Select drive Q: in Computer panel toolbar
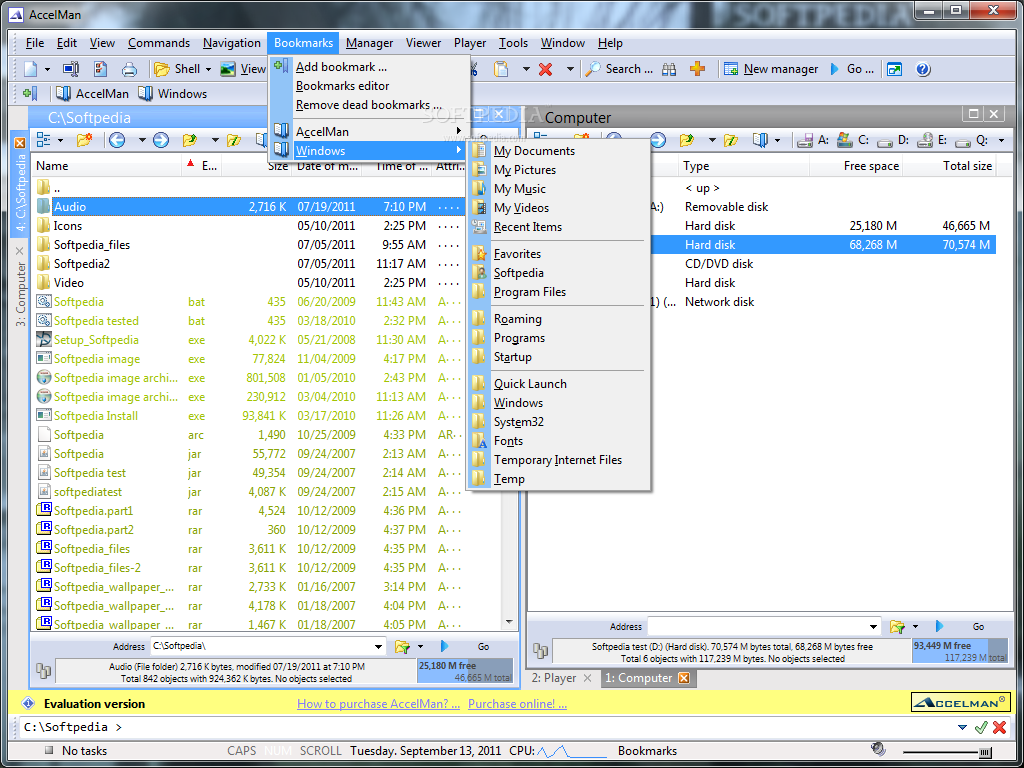The width and height of the screenshot is (1024, 768). [x=972, y=140]
